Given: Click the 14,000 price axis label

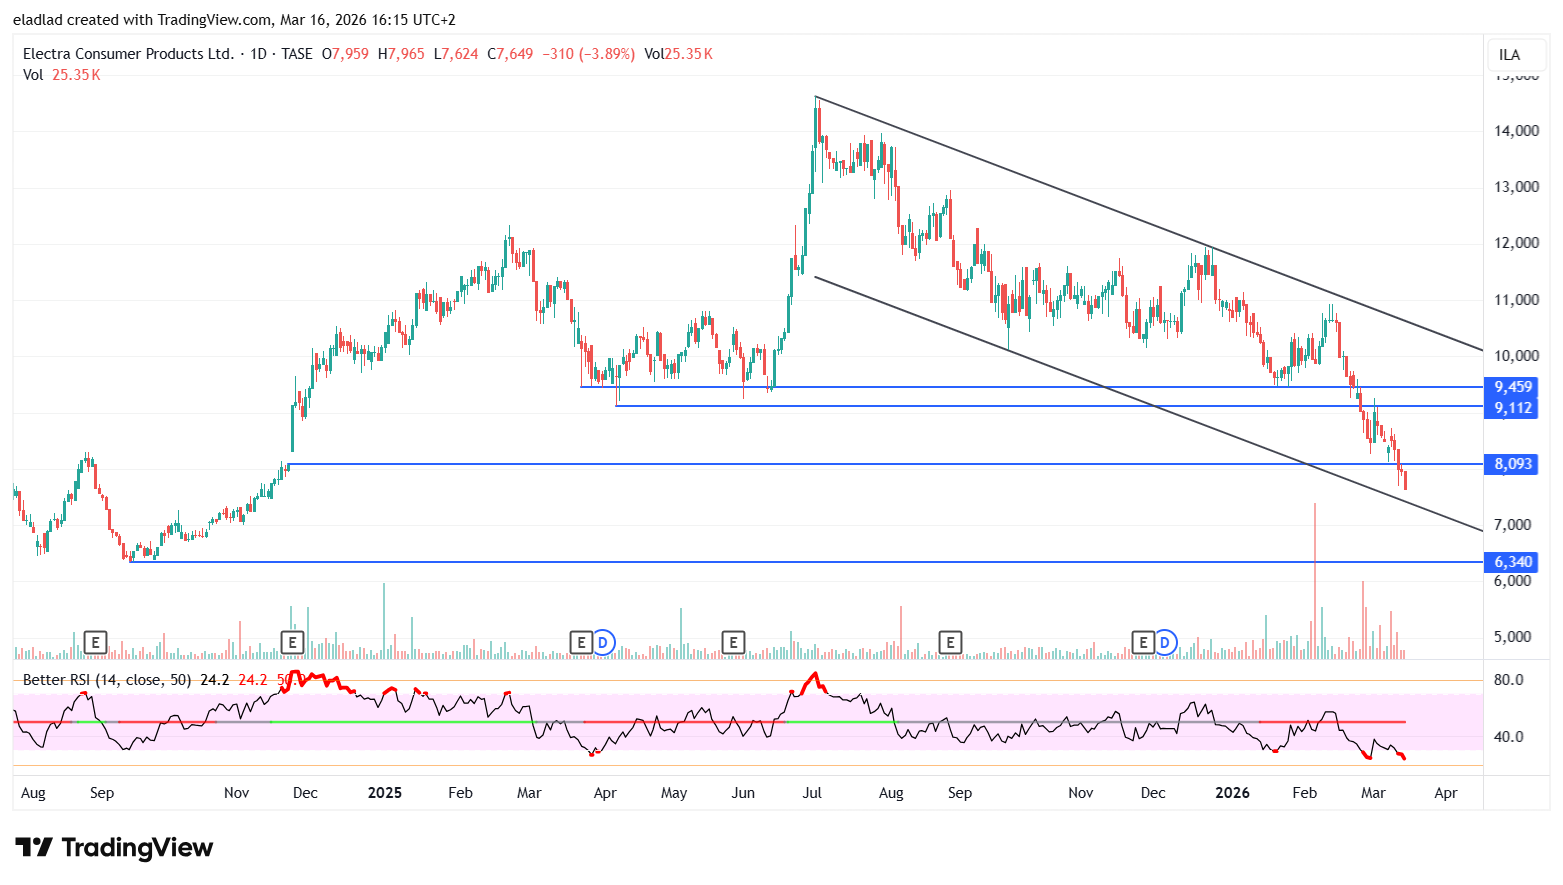Looking at the screenshot, I should tap(1516, 131).
